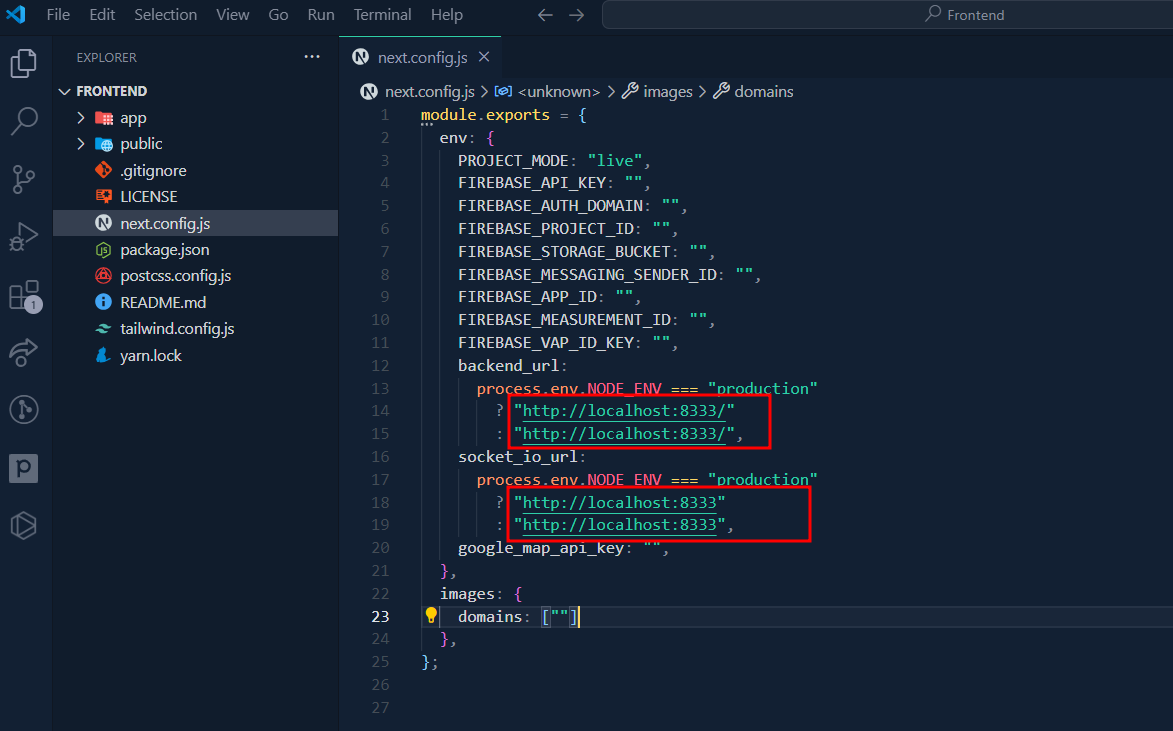The height and width of the screenshot is (731, 1173).
Task: Click the Frontend command center search box
Action: point(888,15)
